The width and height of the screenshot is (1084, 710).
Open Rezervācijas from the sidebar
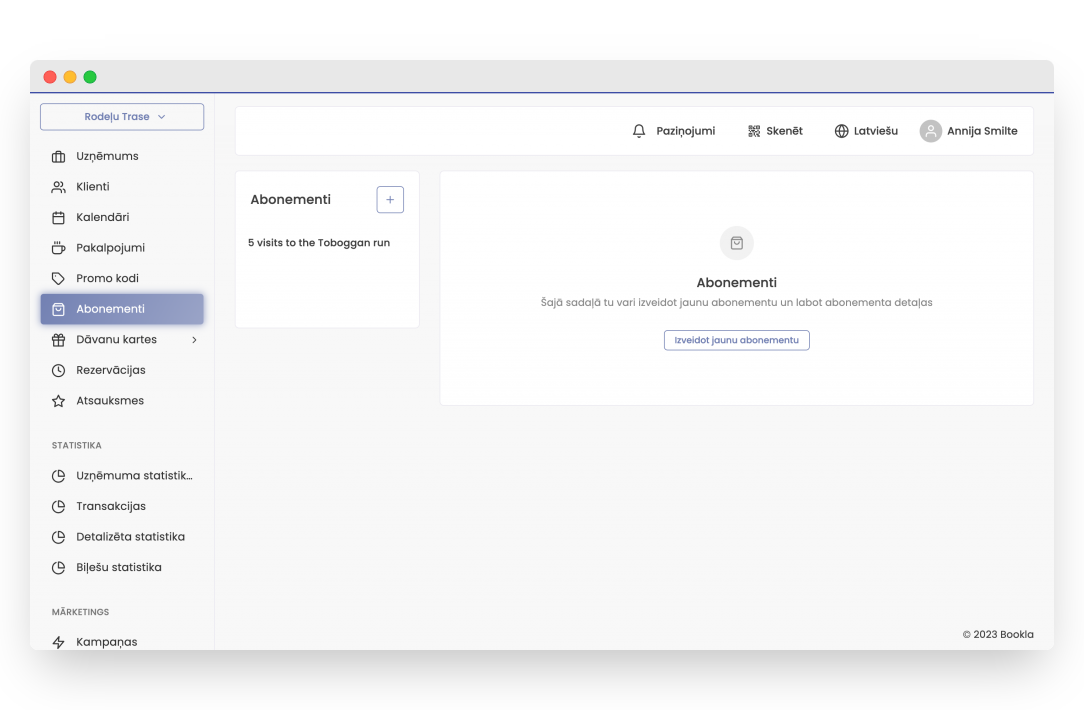point(111,370)
